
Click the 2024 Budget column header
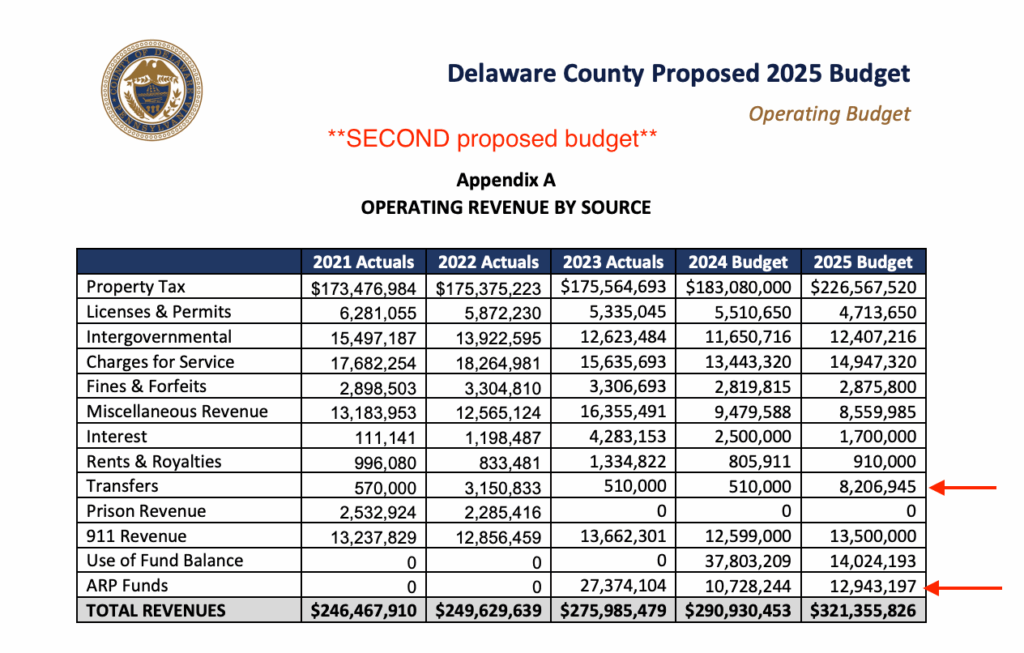pos(737,262)
